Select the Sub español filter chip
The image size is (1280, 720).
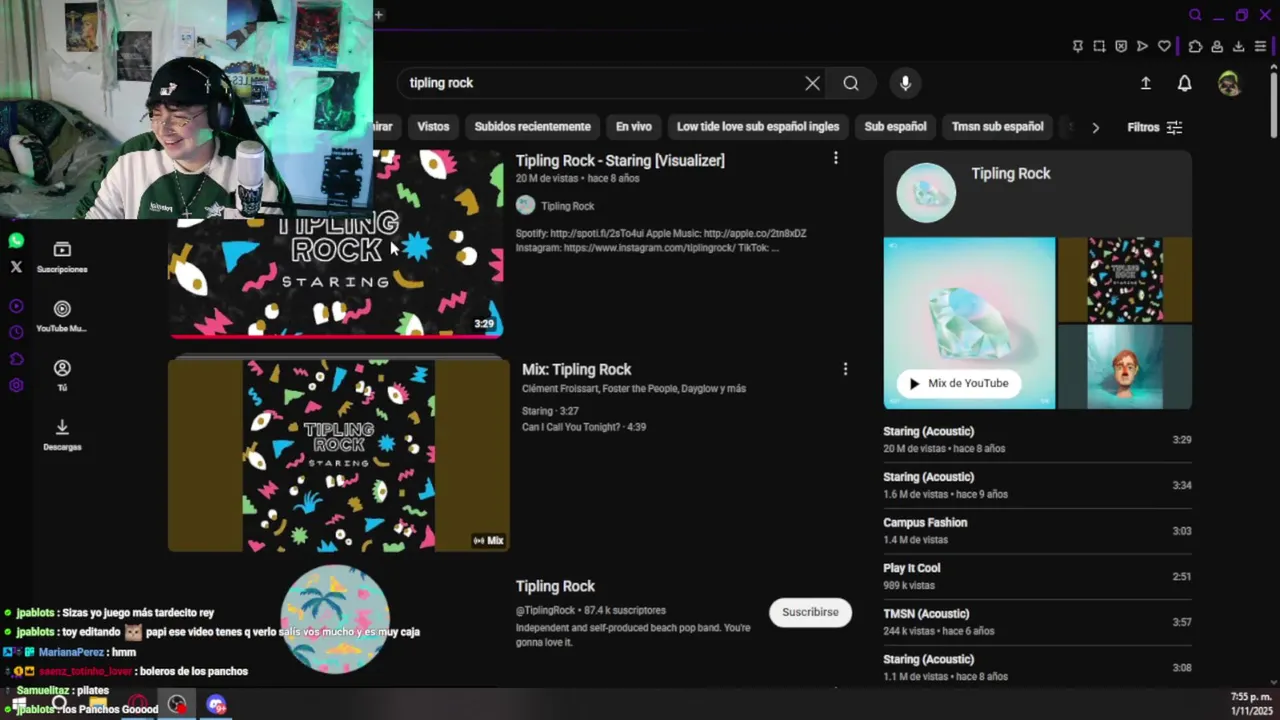coord(895,127)
